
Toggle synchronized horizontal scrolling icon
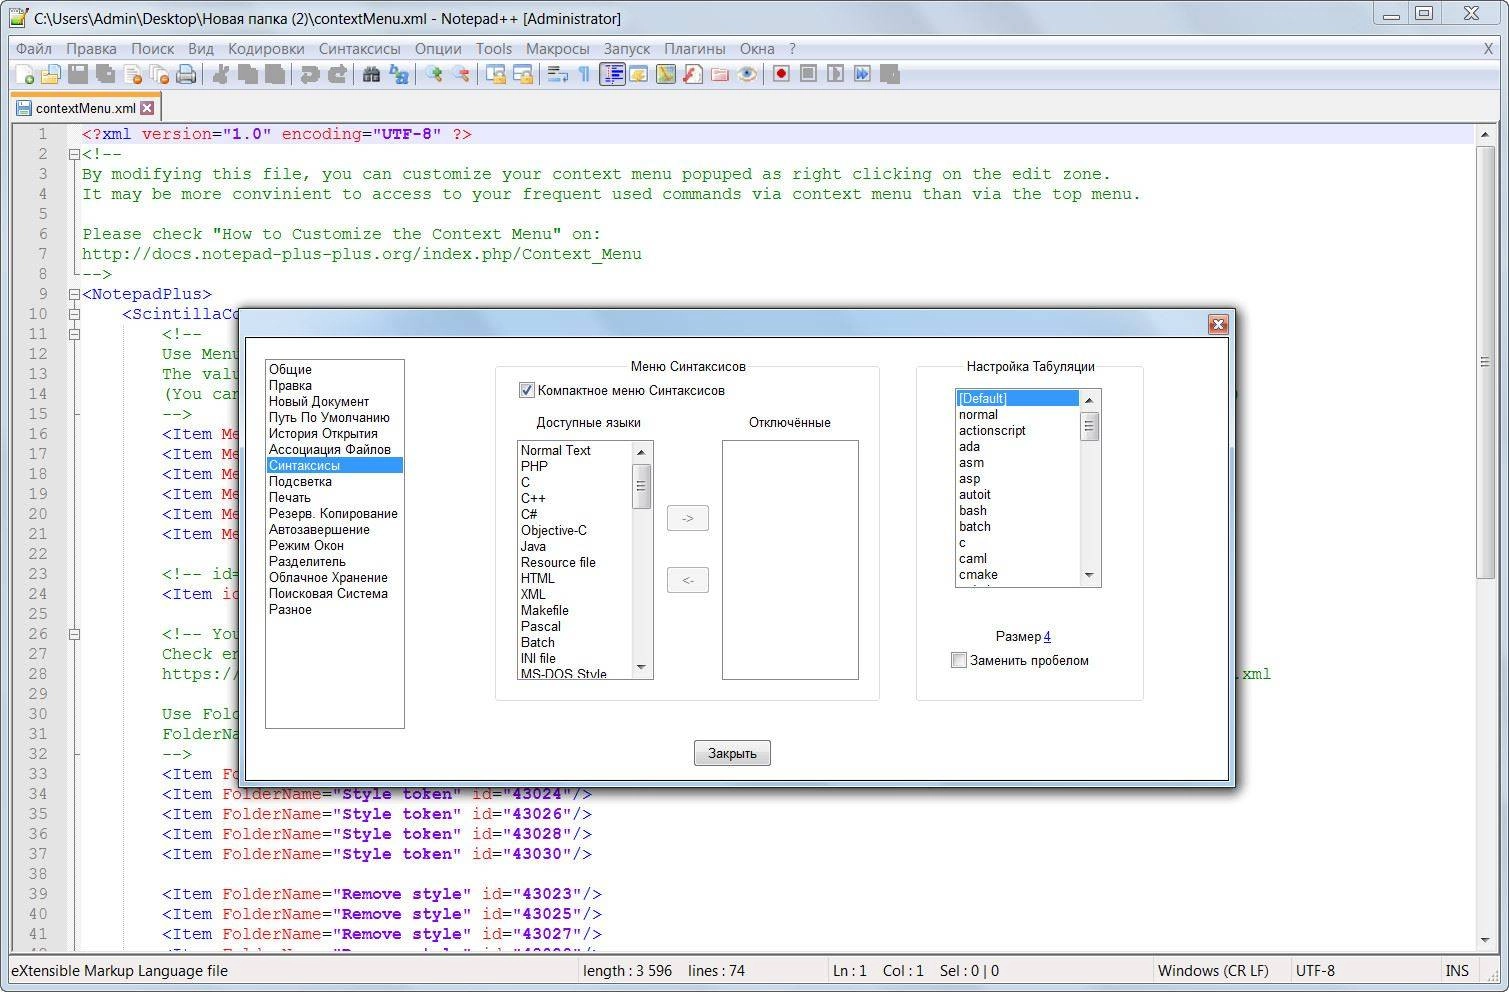pyautogui.click(x=523, y=74)
